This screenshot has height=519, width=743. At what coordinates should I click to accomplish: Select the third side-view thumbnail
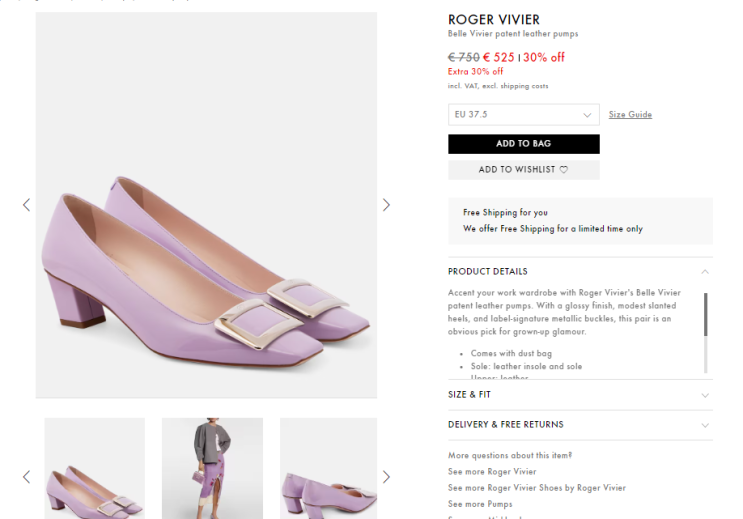(328, 468)
